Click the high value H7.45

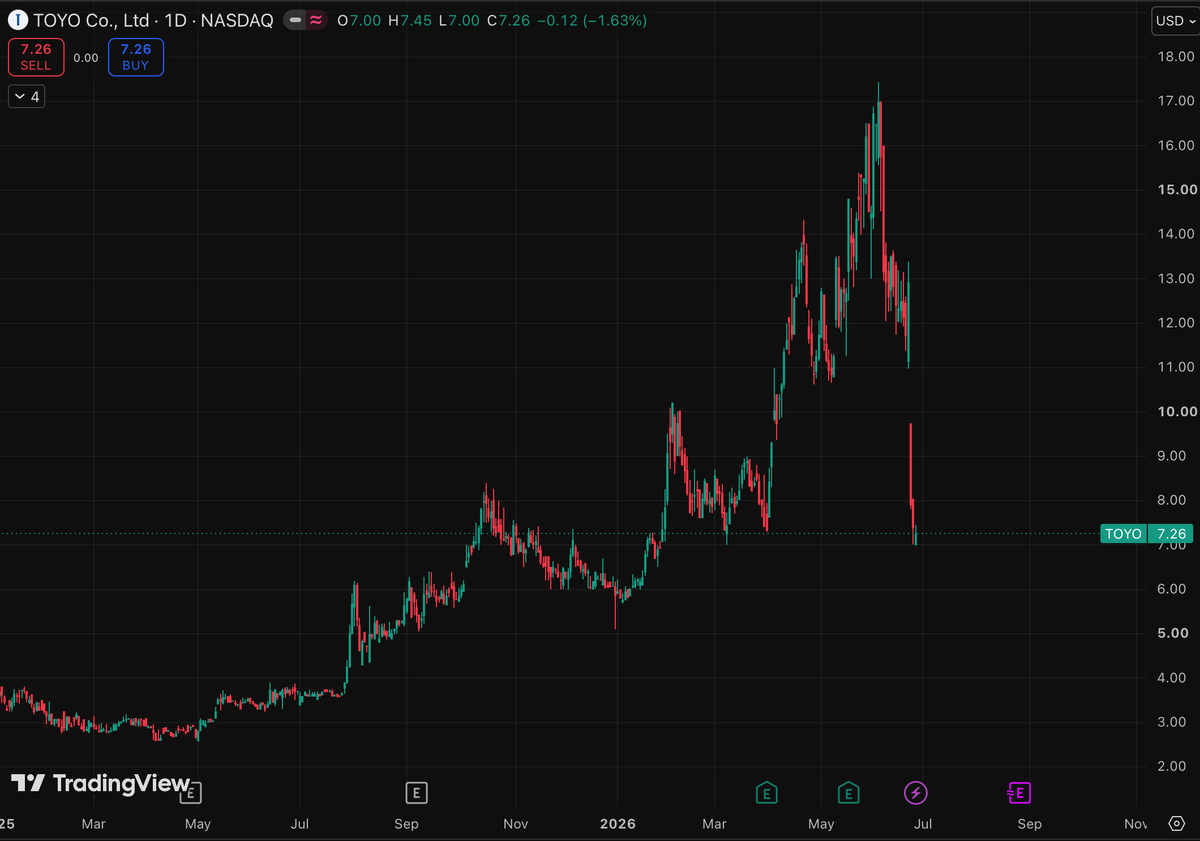tap(410, 20)
